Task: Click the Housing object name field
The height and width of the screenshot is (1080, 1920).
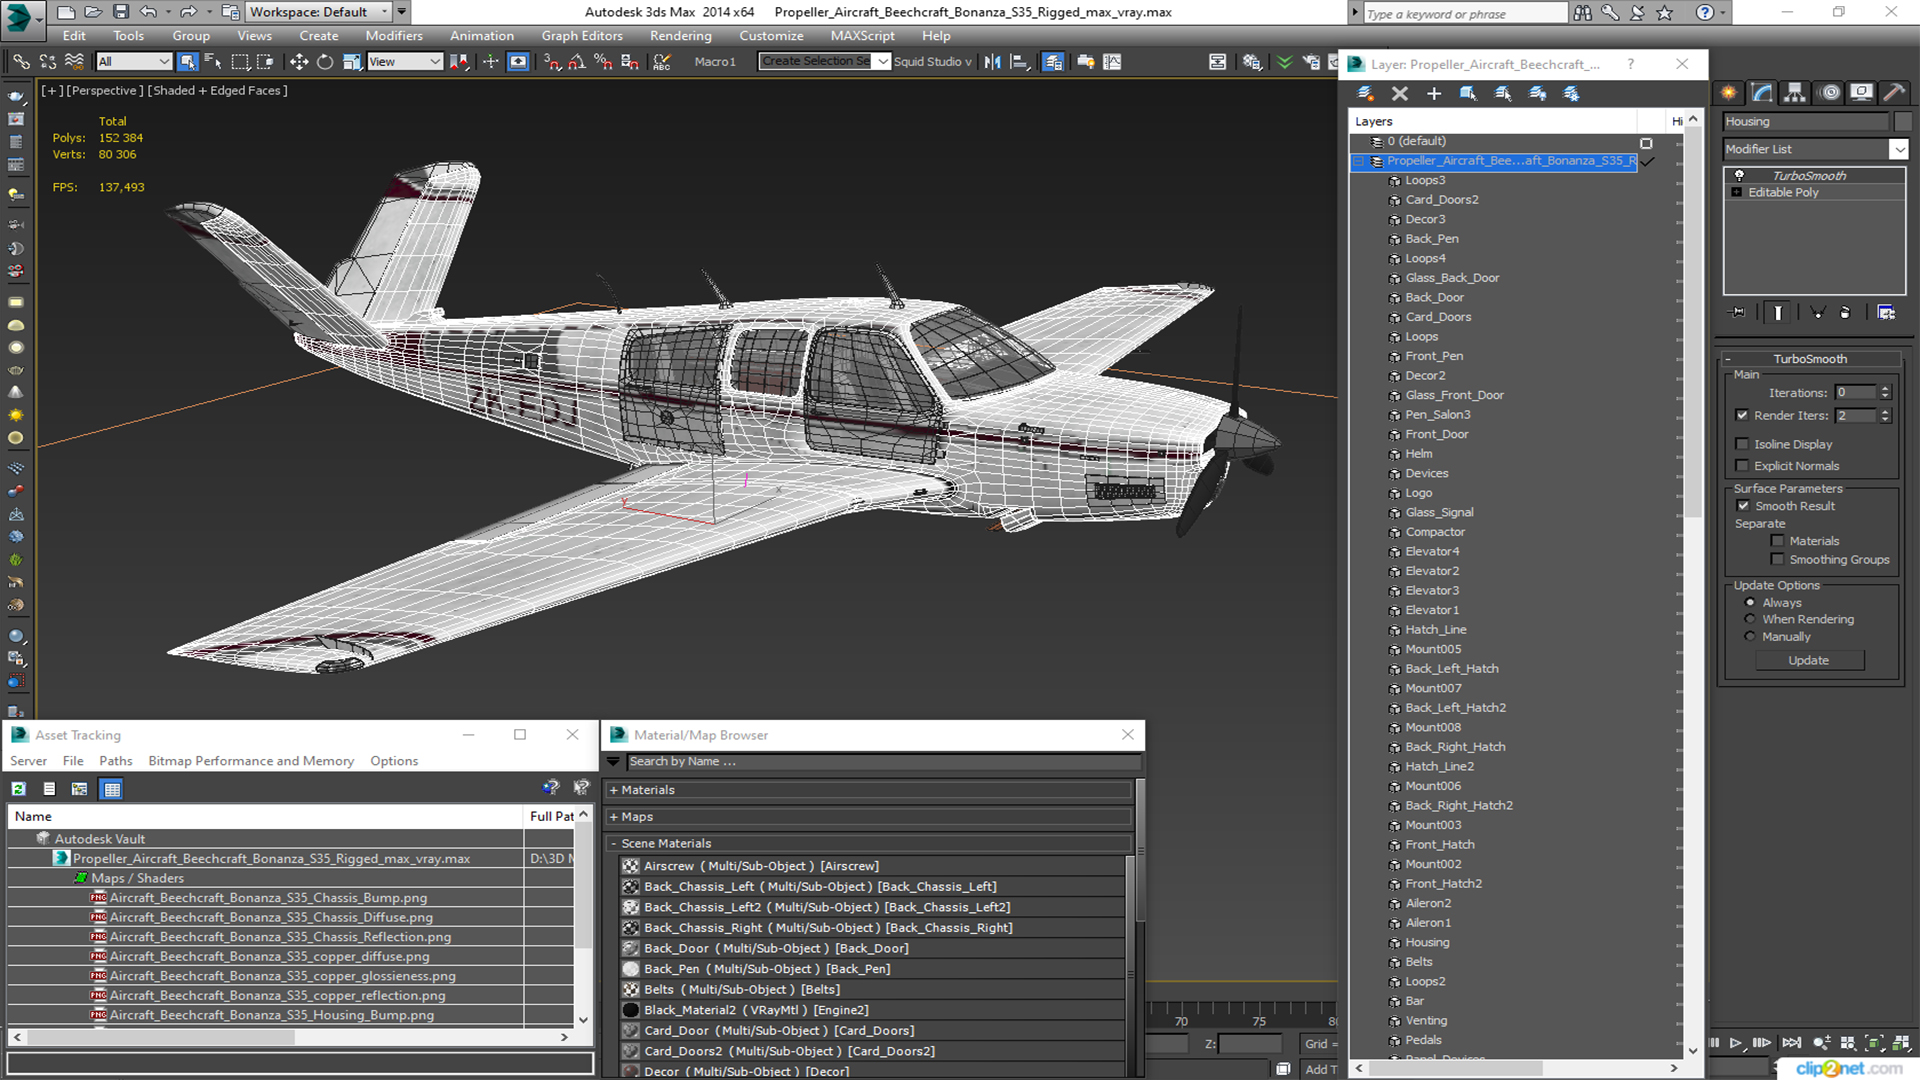Action: 1806,121
